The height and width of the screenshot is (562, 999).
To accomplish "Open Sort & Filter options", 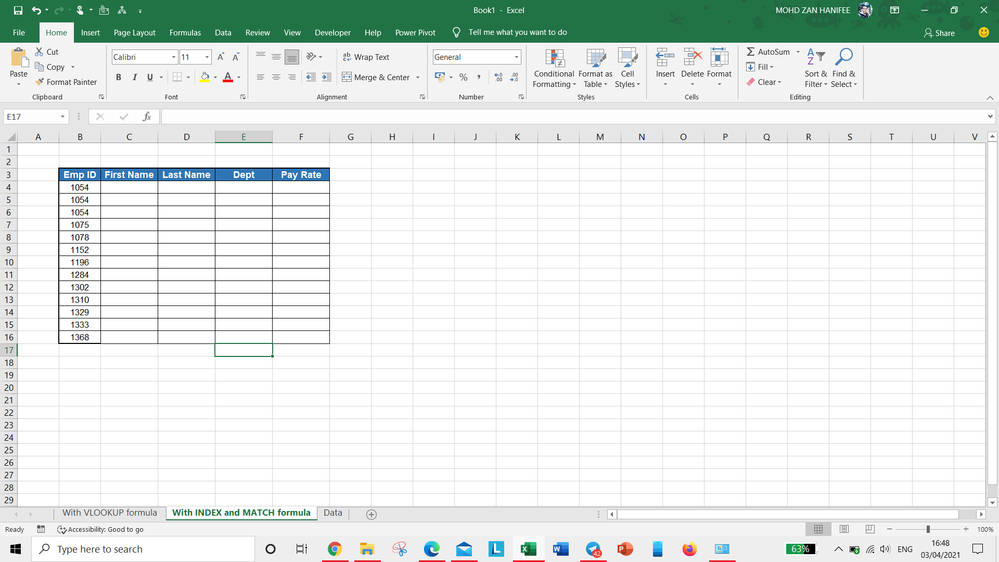I will point(816,68).
